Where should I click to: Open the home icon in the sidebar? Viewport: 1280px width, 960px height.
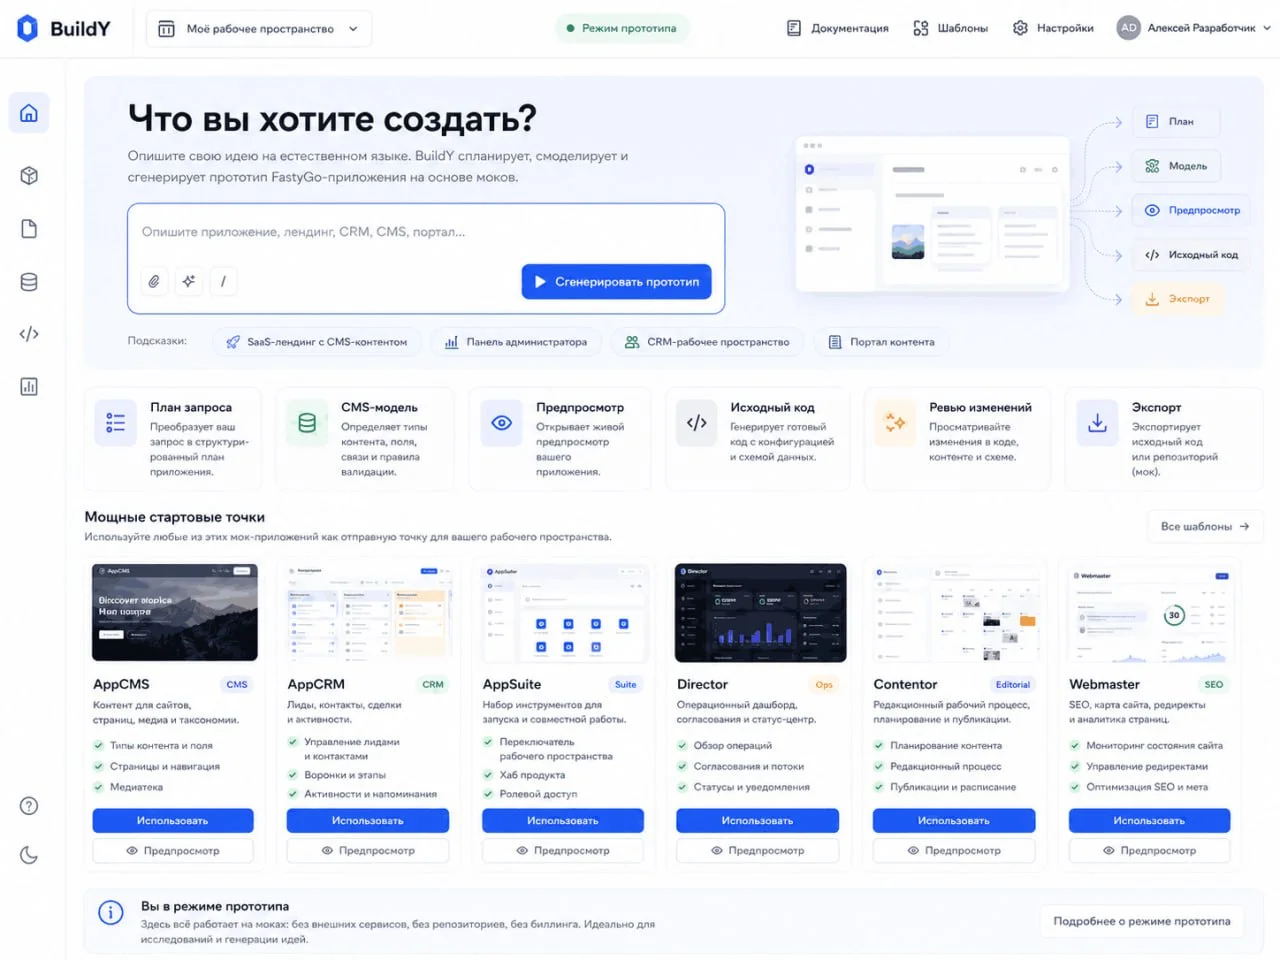[x=29, y=113]
